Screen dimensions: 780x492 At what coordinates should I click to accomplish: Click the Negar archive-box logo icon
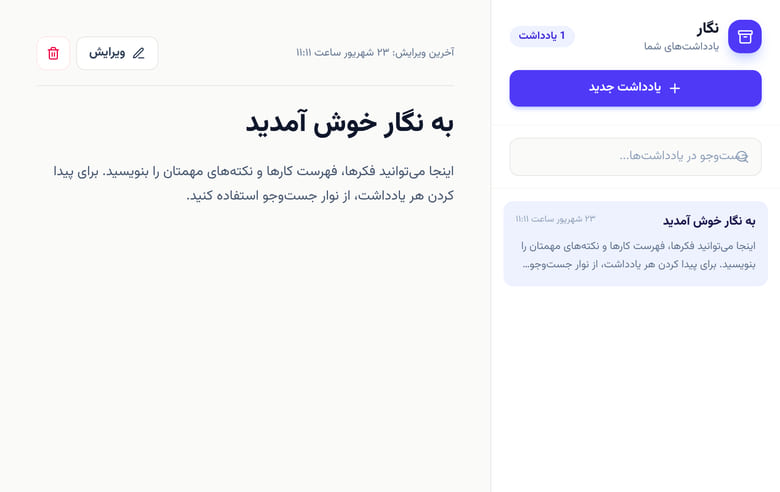[744, 36]
